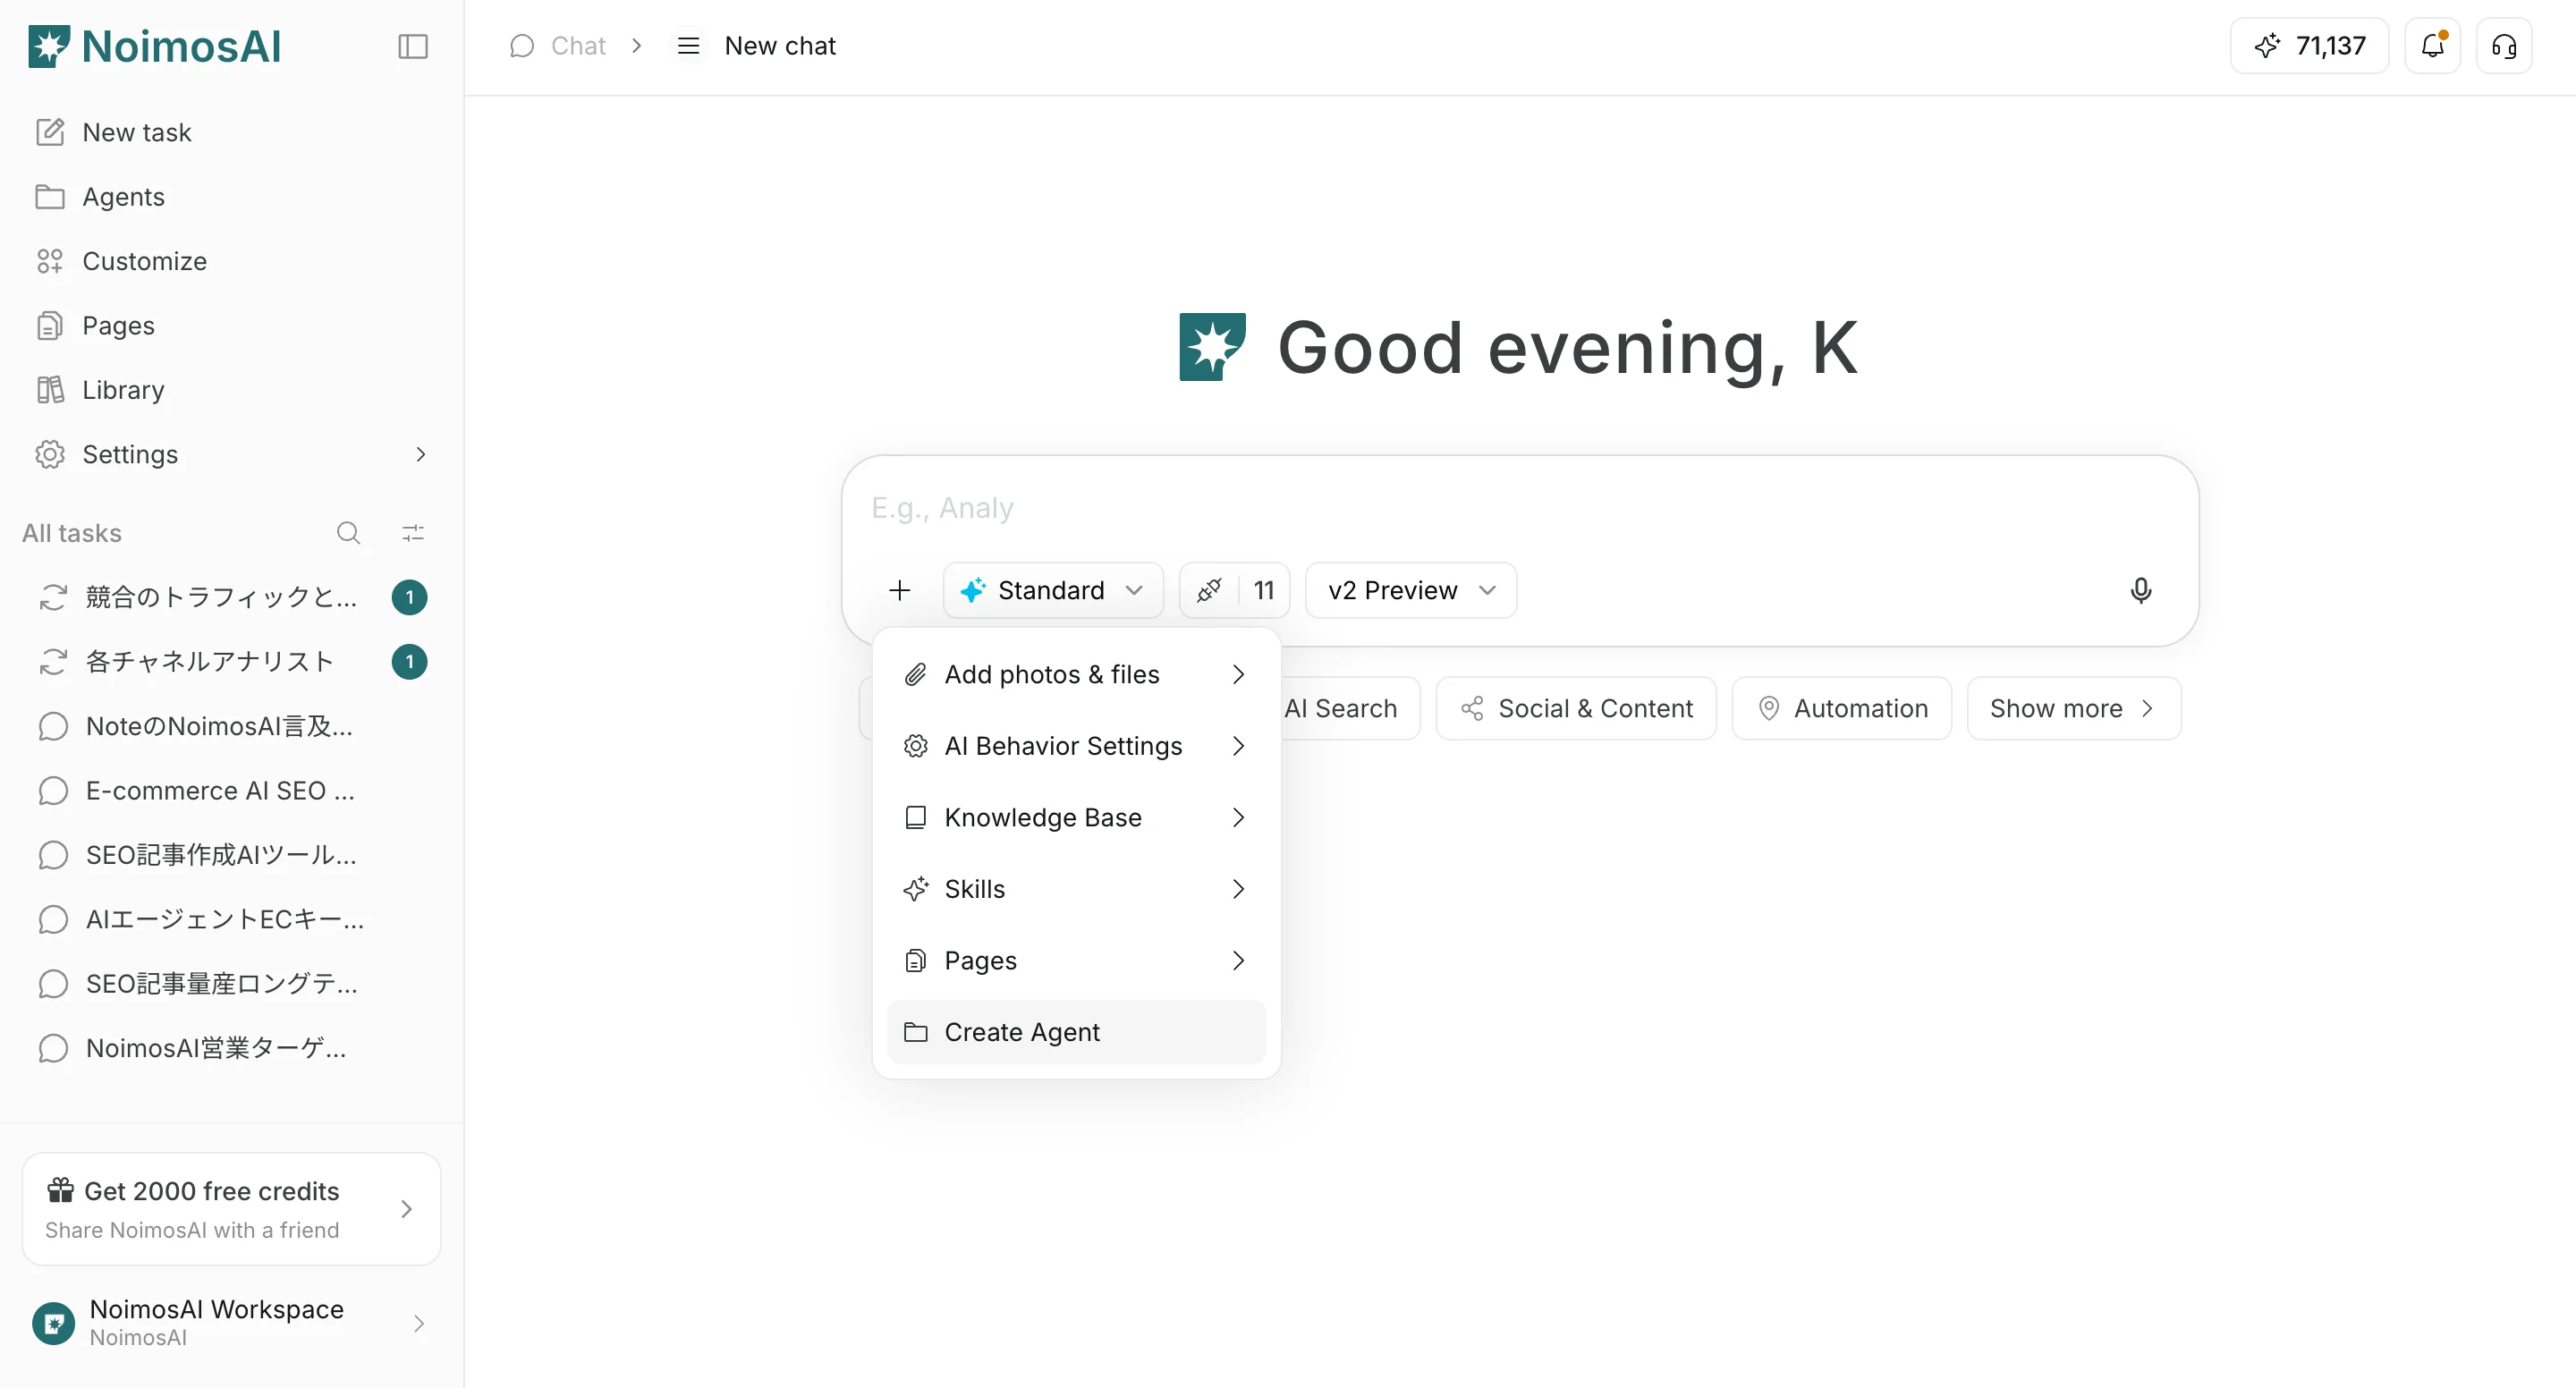Open the notifications bell
The height and width of the screenshot is (1388, 2576).
[x=2432, y=46]
